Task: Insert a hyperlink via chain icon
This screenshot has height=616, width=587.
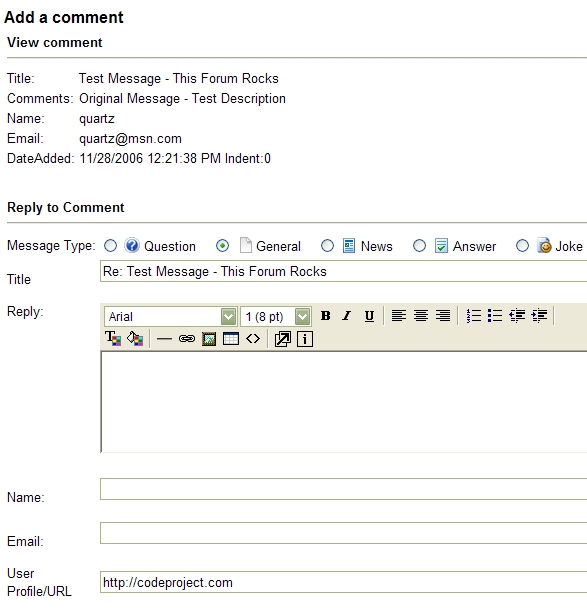Action: (x=187, y=339)
